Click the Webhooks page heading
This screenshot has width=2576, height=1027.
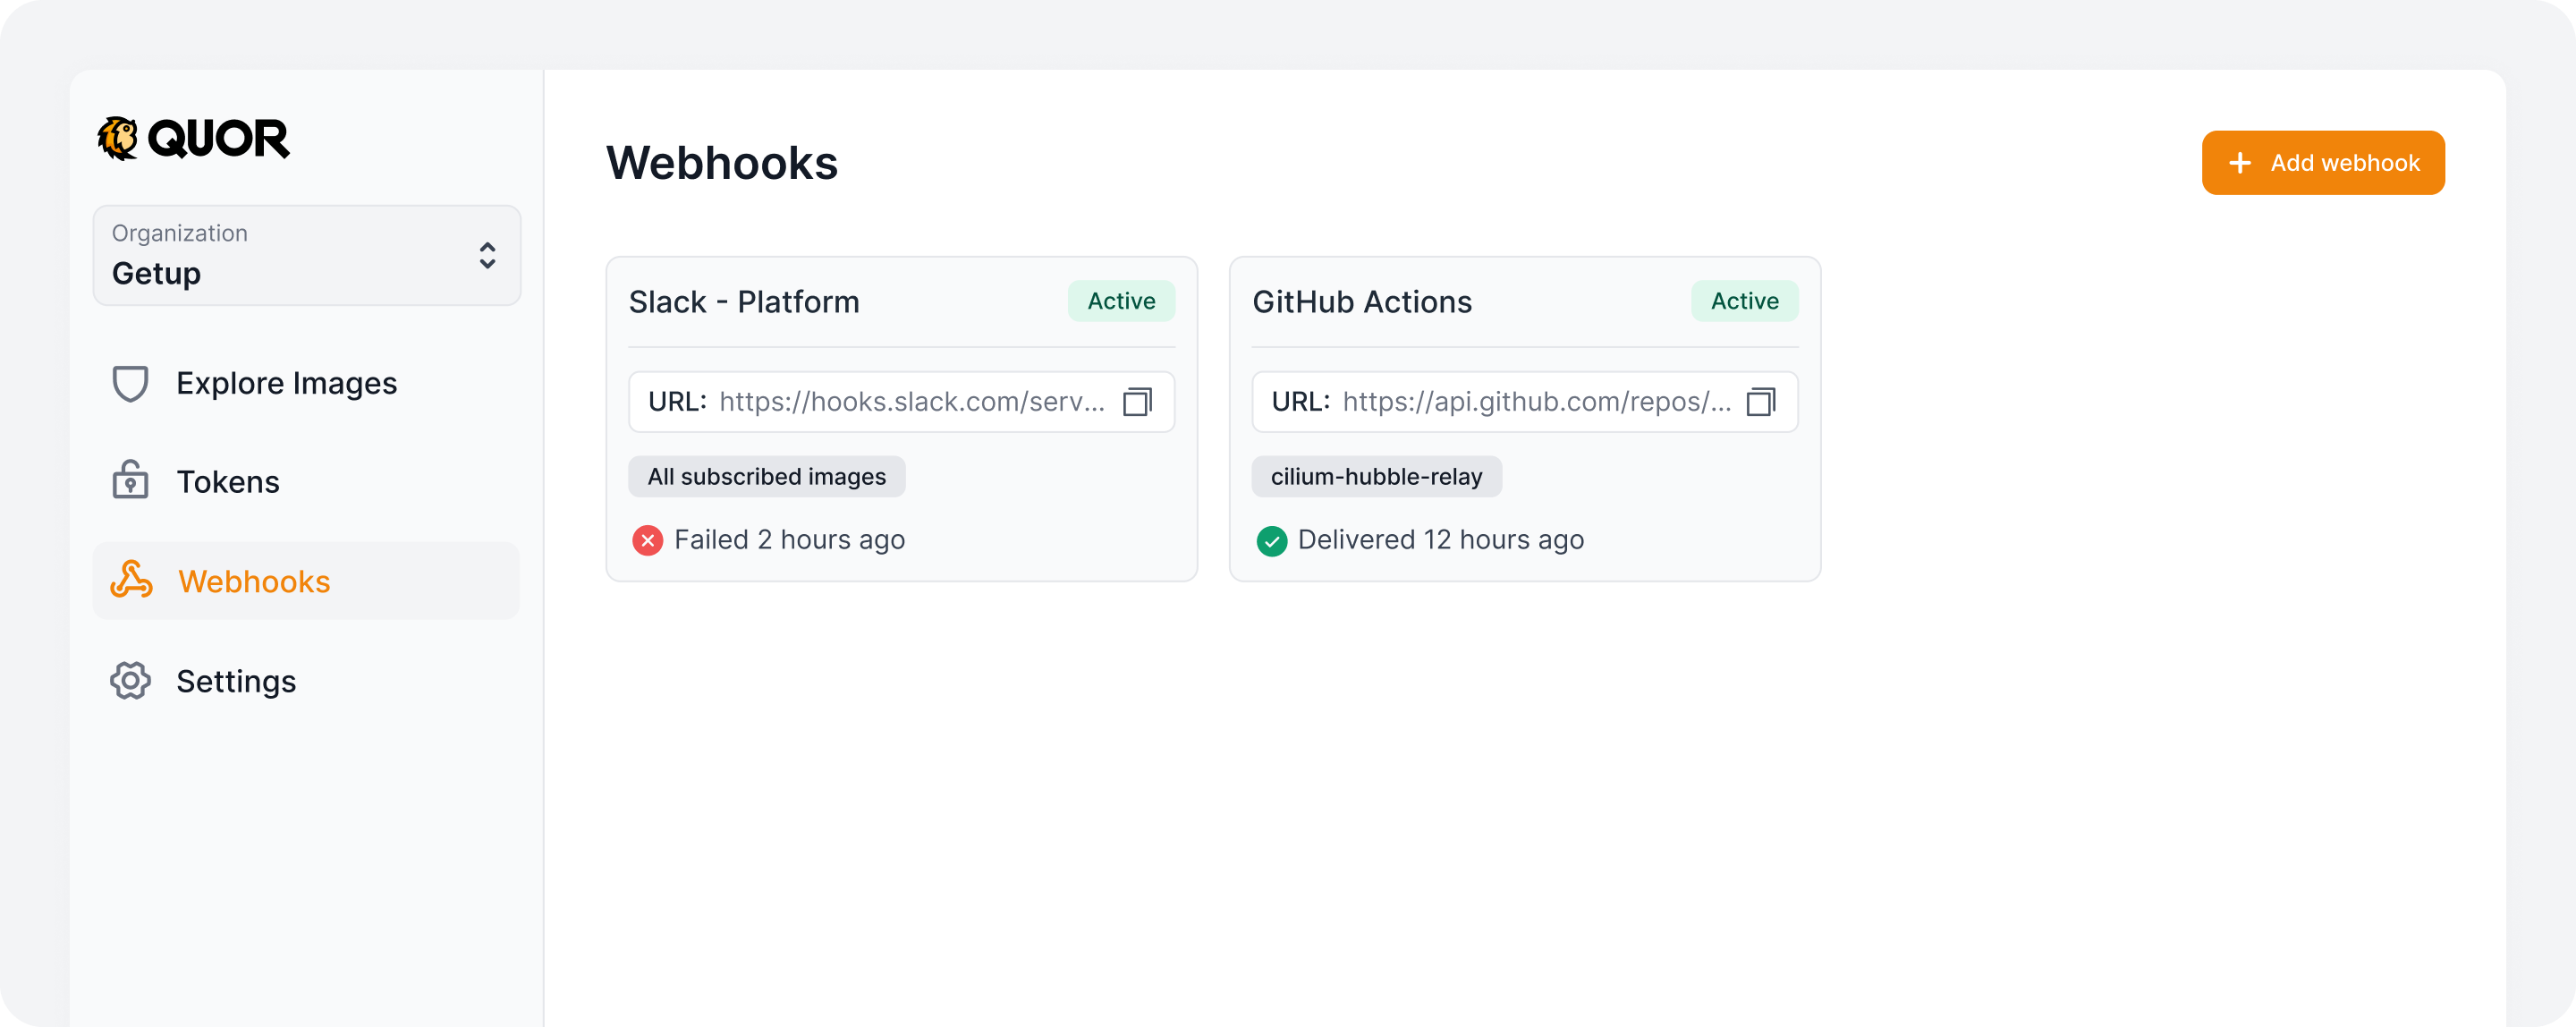point(722,163)
